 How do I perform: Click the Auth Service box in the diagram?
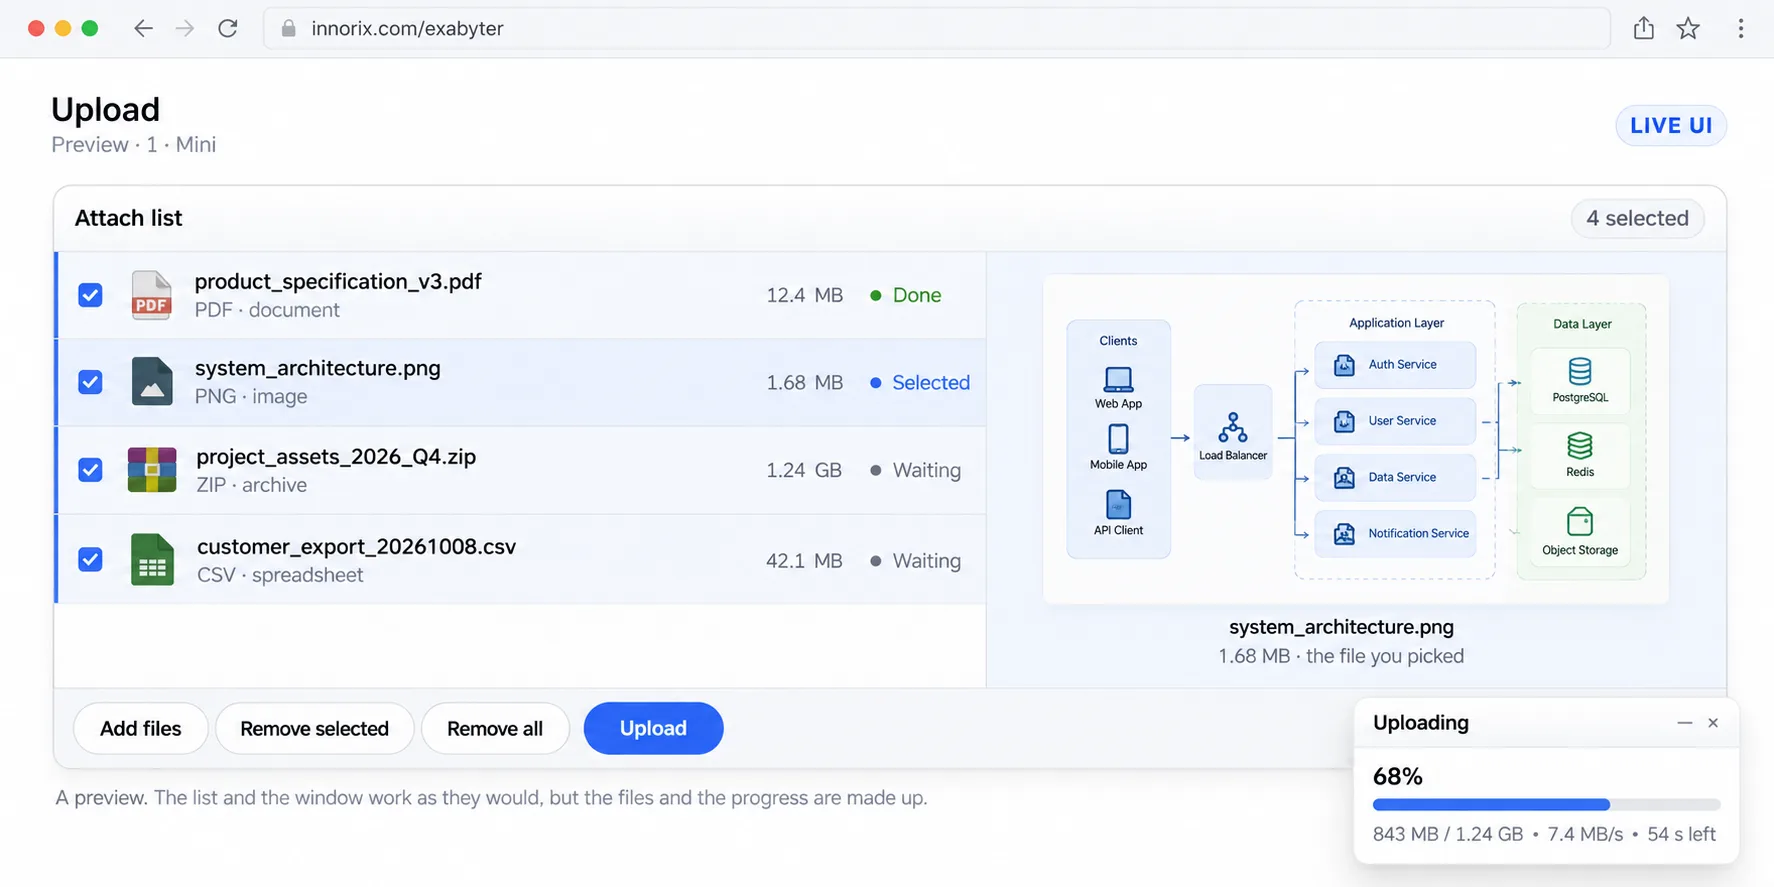[1395, 365]
